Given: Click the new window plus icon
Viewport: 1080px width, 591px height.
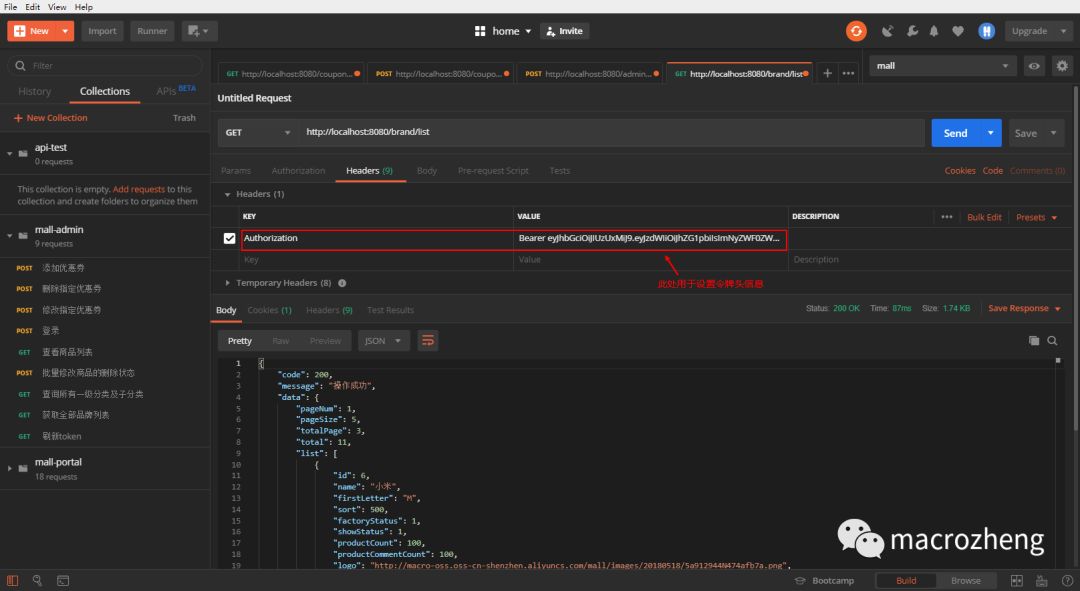Looking at the screenshot, I should coord(199,31).
